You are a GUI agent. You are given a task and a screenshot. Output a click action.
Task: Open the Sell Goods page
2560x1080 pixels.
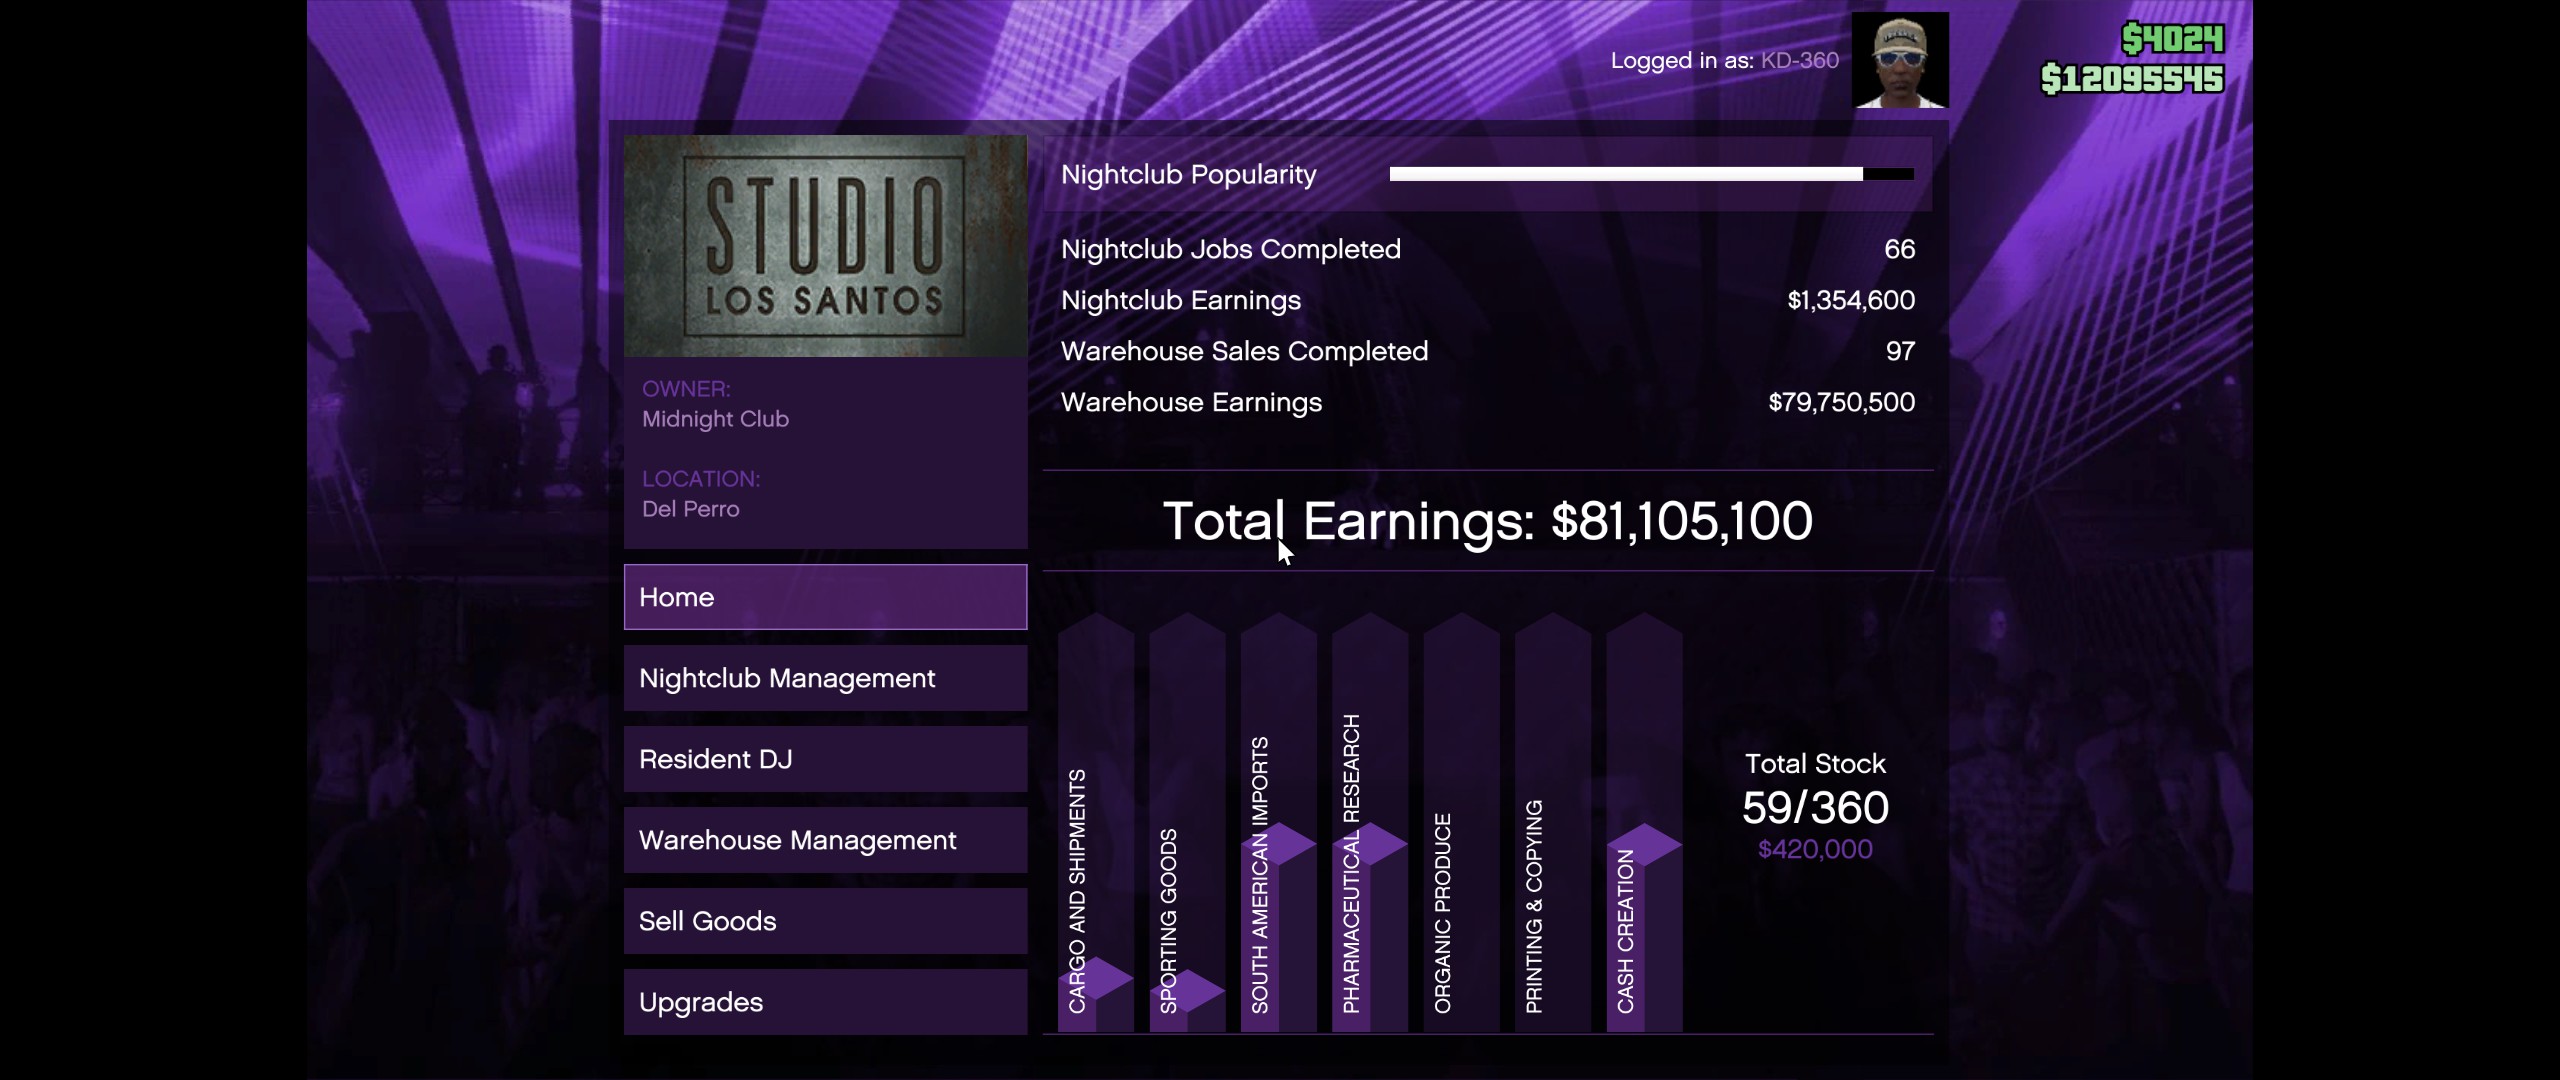coord(825,921)
